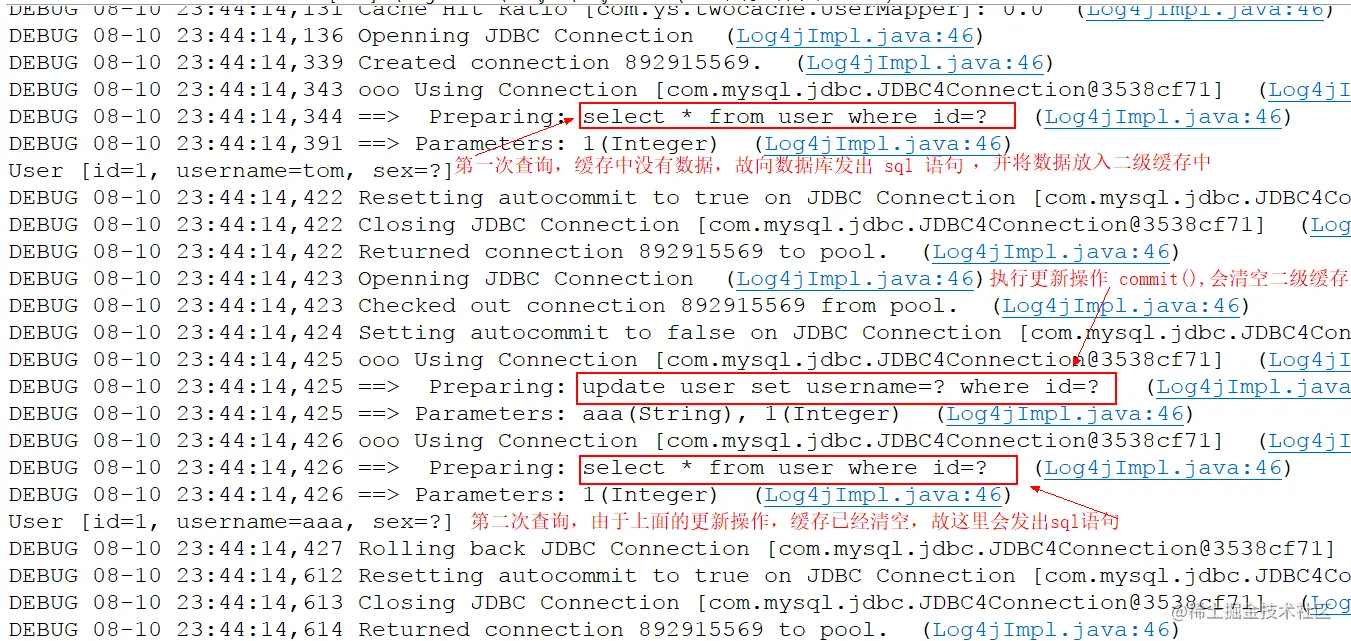Viewport: 1351px width, 641px height.
Task: Follow link beside 14,614 Returned connection to pool
Action: 1051,630
